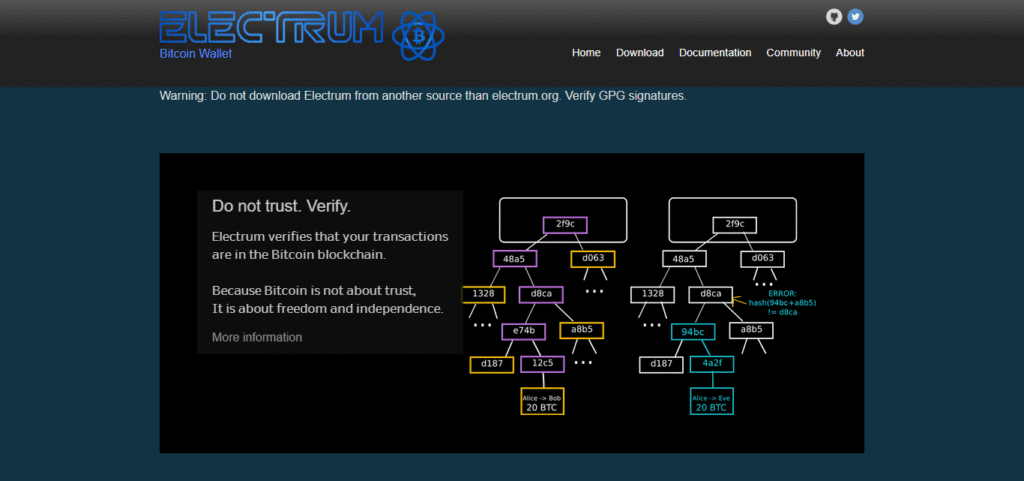Click the cyan 94bc node

tap(693, 332)
